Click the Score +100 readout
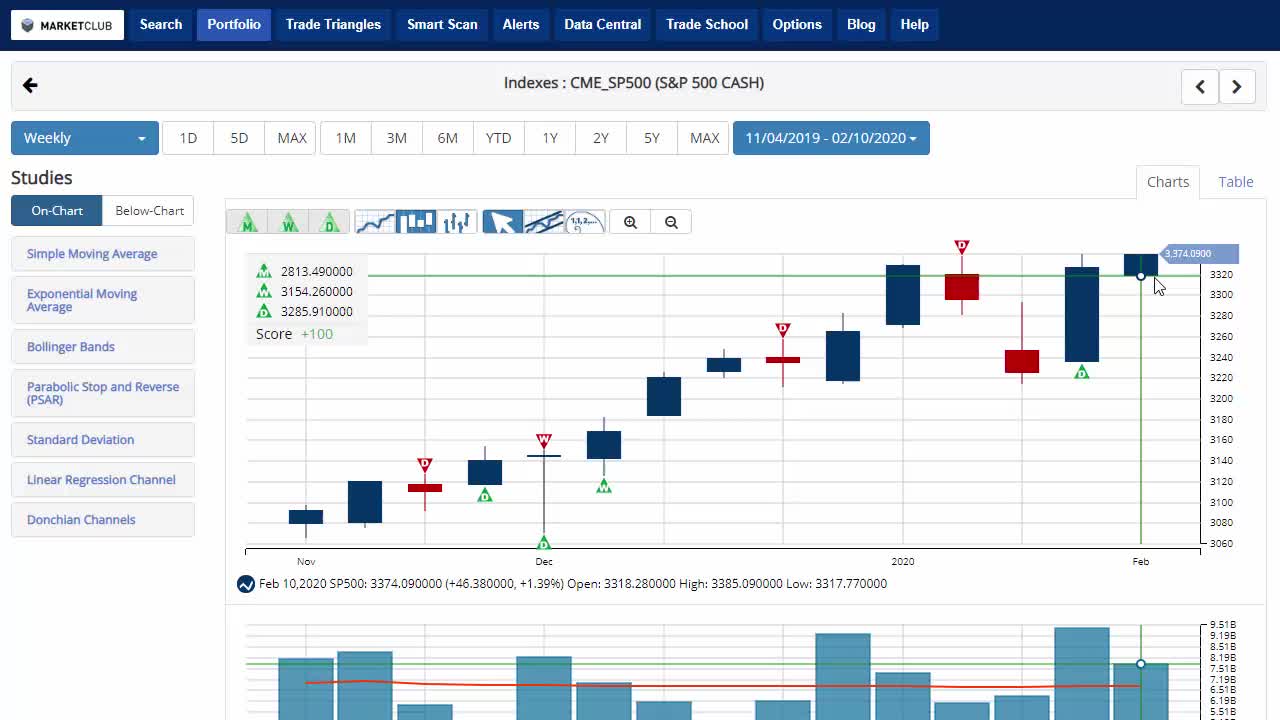This screenshot has height=720, width=1280. coord(294,334)
